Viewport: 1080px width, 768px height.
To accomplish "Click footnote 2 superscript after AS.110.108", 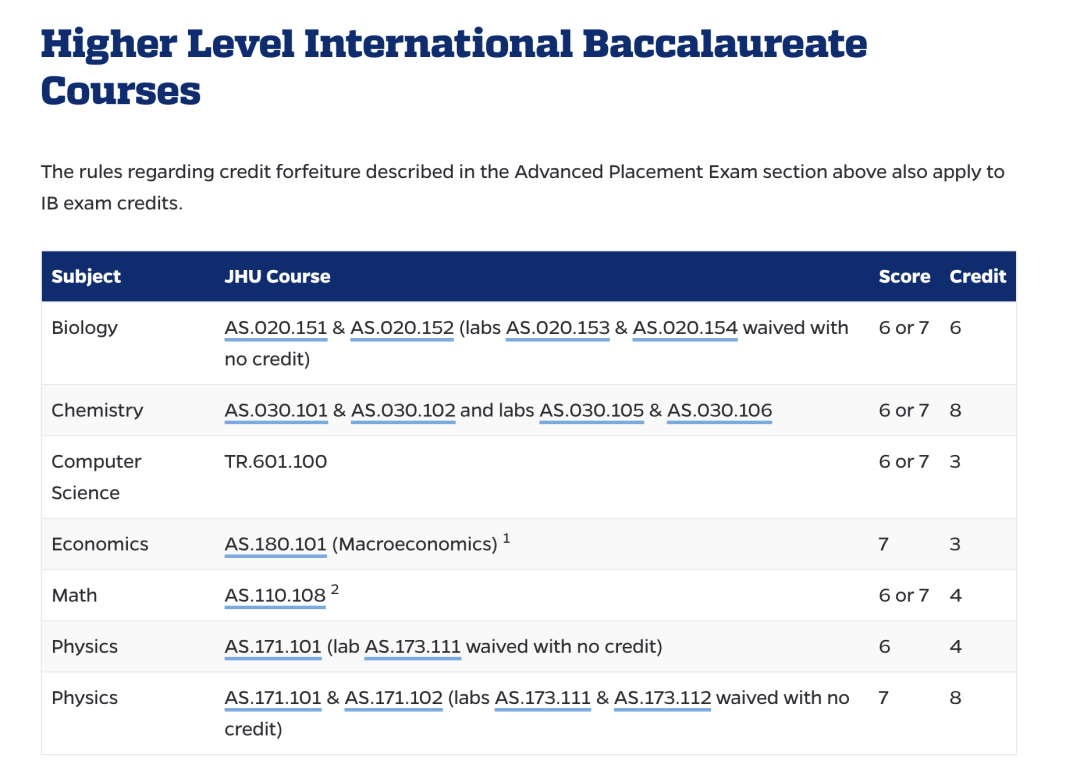I will pos(335,590).
